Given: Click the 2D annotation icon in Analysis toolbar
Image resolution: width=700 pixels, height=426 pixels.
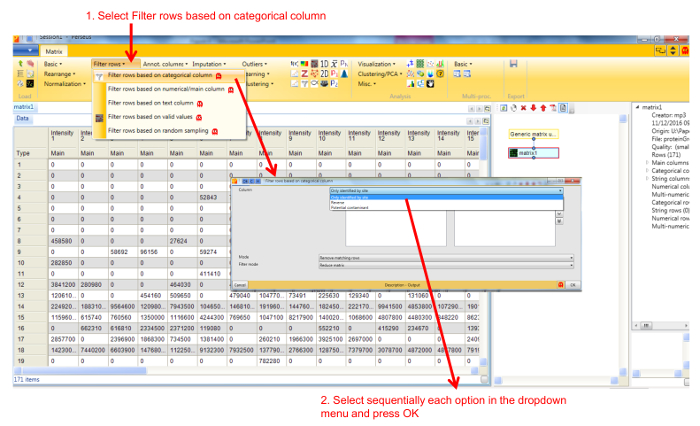Looking at the screenshot, I should 325,74.
